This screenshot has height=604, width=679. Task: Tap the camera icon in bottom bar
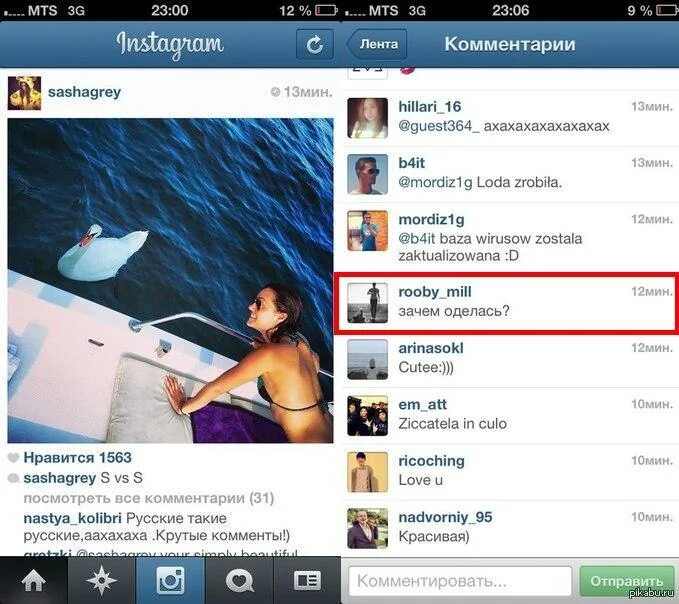coord(170,580)
